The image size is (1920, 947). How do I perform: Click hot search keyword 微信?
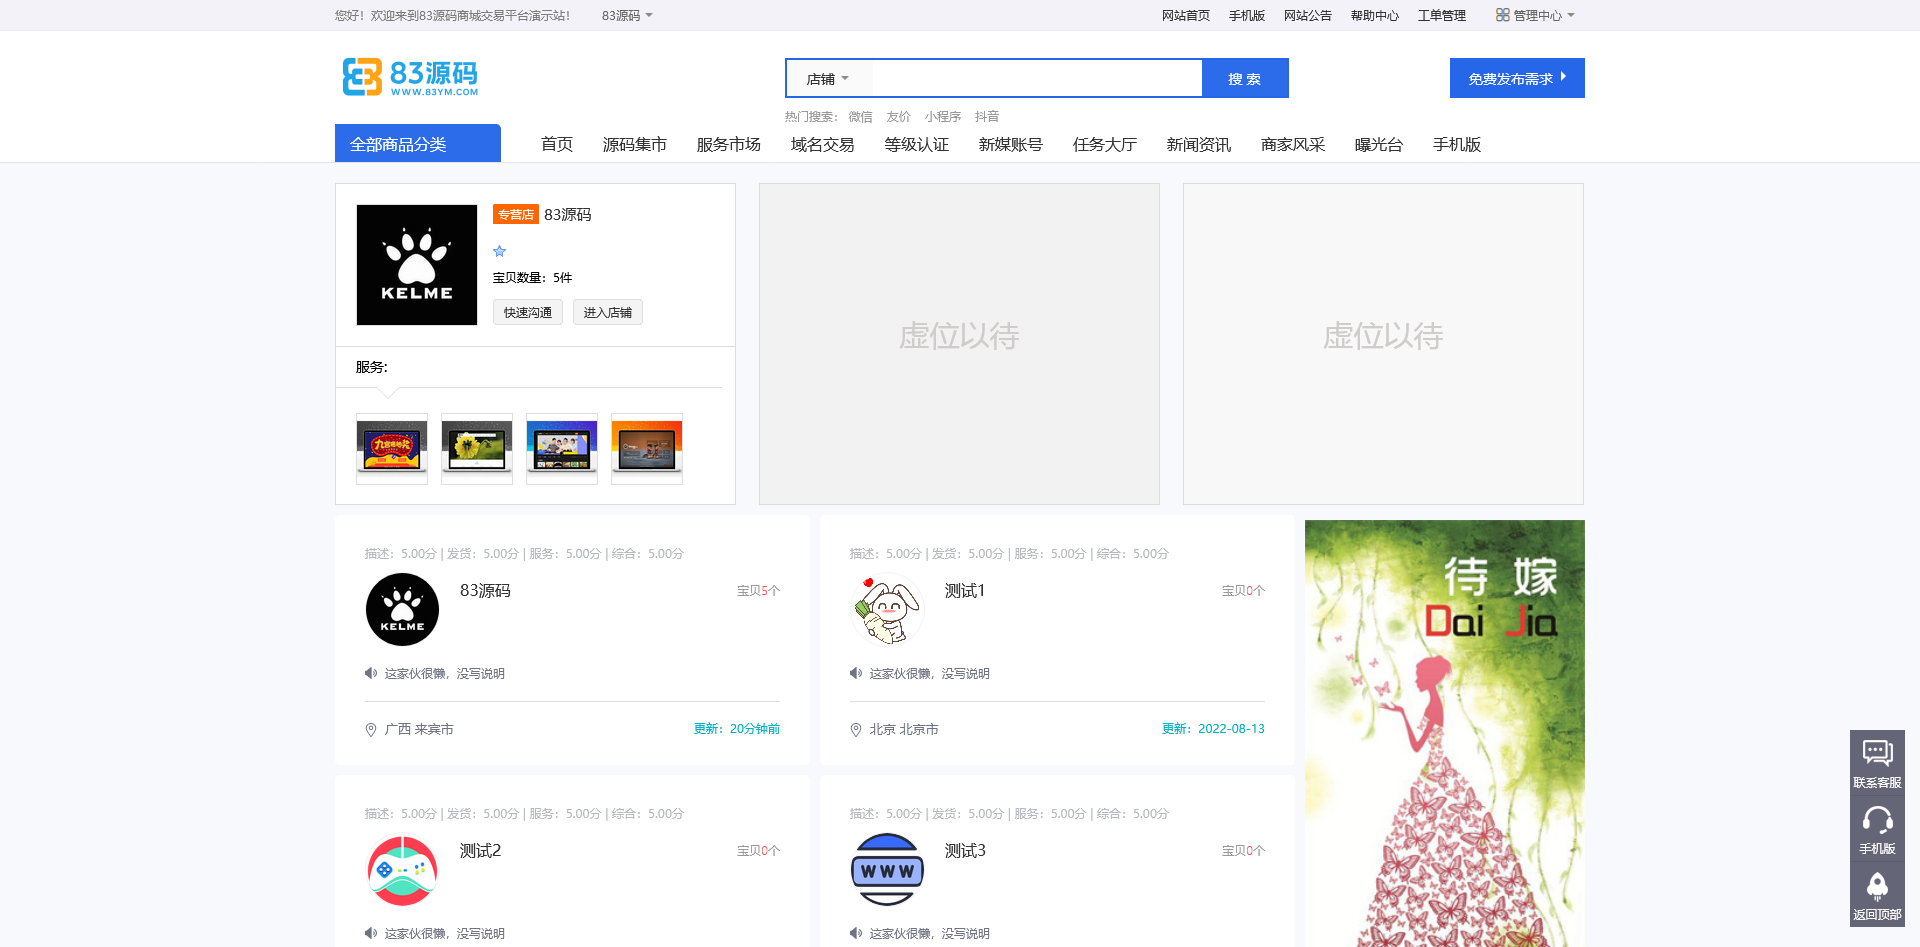(861, 116)
